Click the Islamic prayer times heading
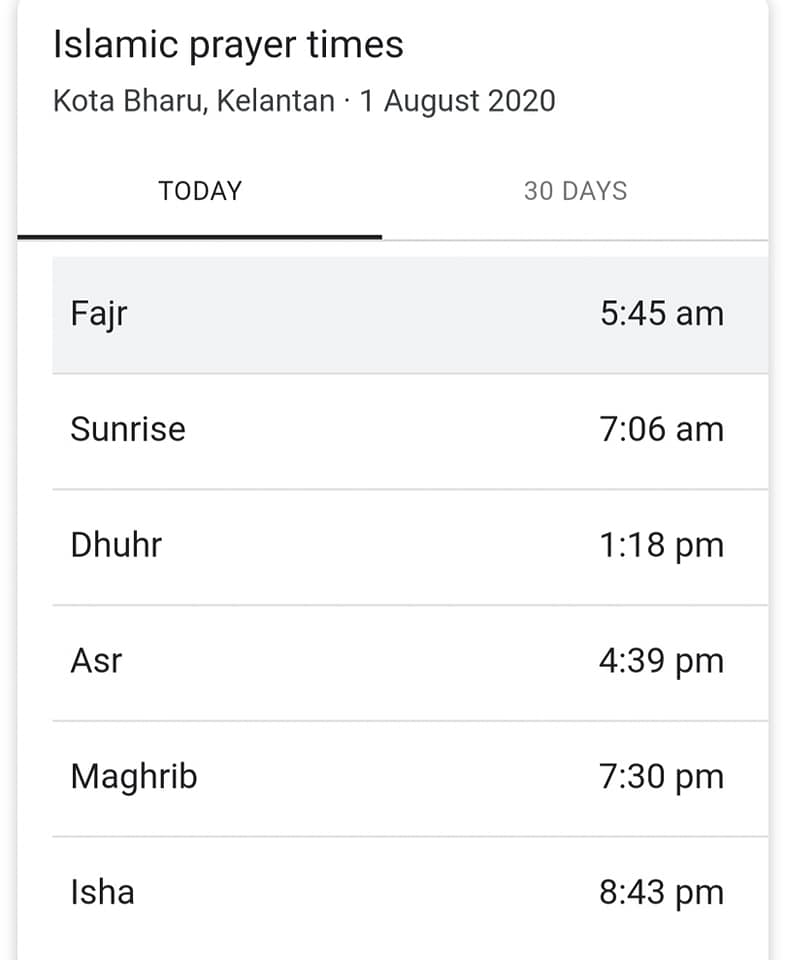786x960 pixels. (228, 45)
